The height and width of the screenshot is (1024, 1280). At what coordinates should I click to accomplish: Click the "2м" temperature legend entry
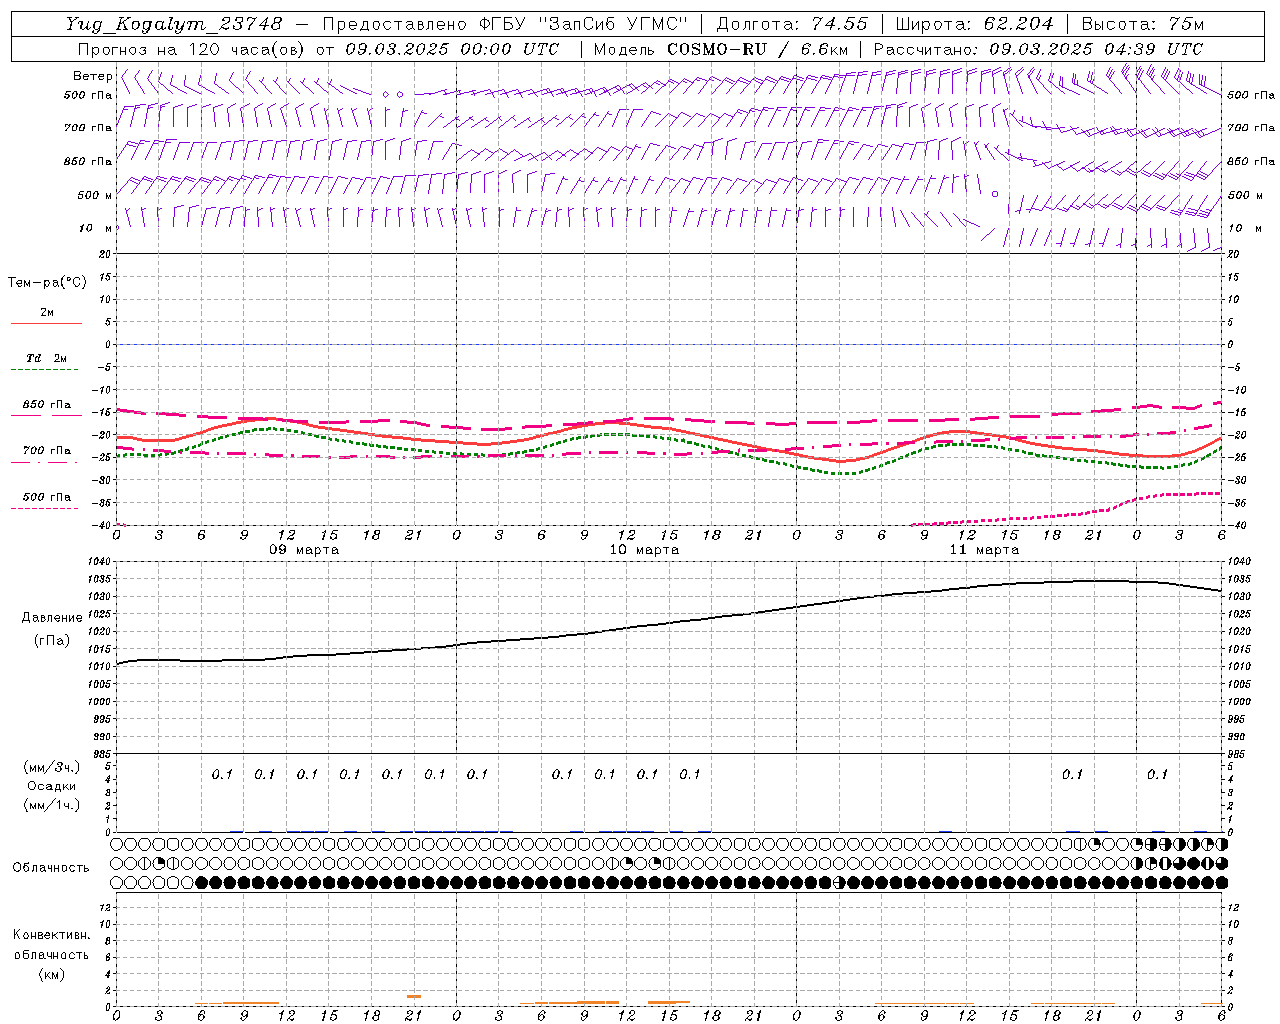coord(47,313)
